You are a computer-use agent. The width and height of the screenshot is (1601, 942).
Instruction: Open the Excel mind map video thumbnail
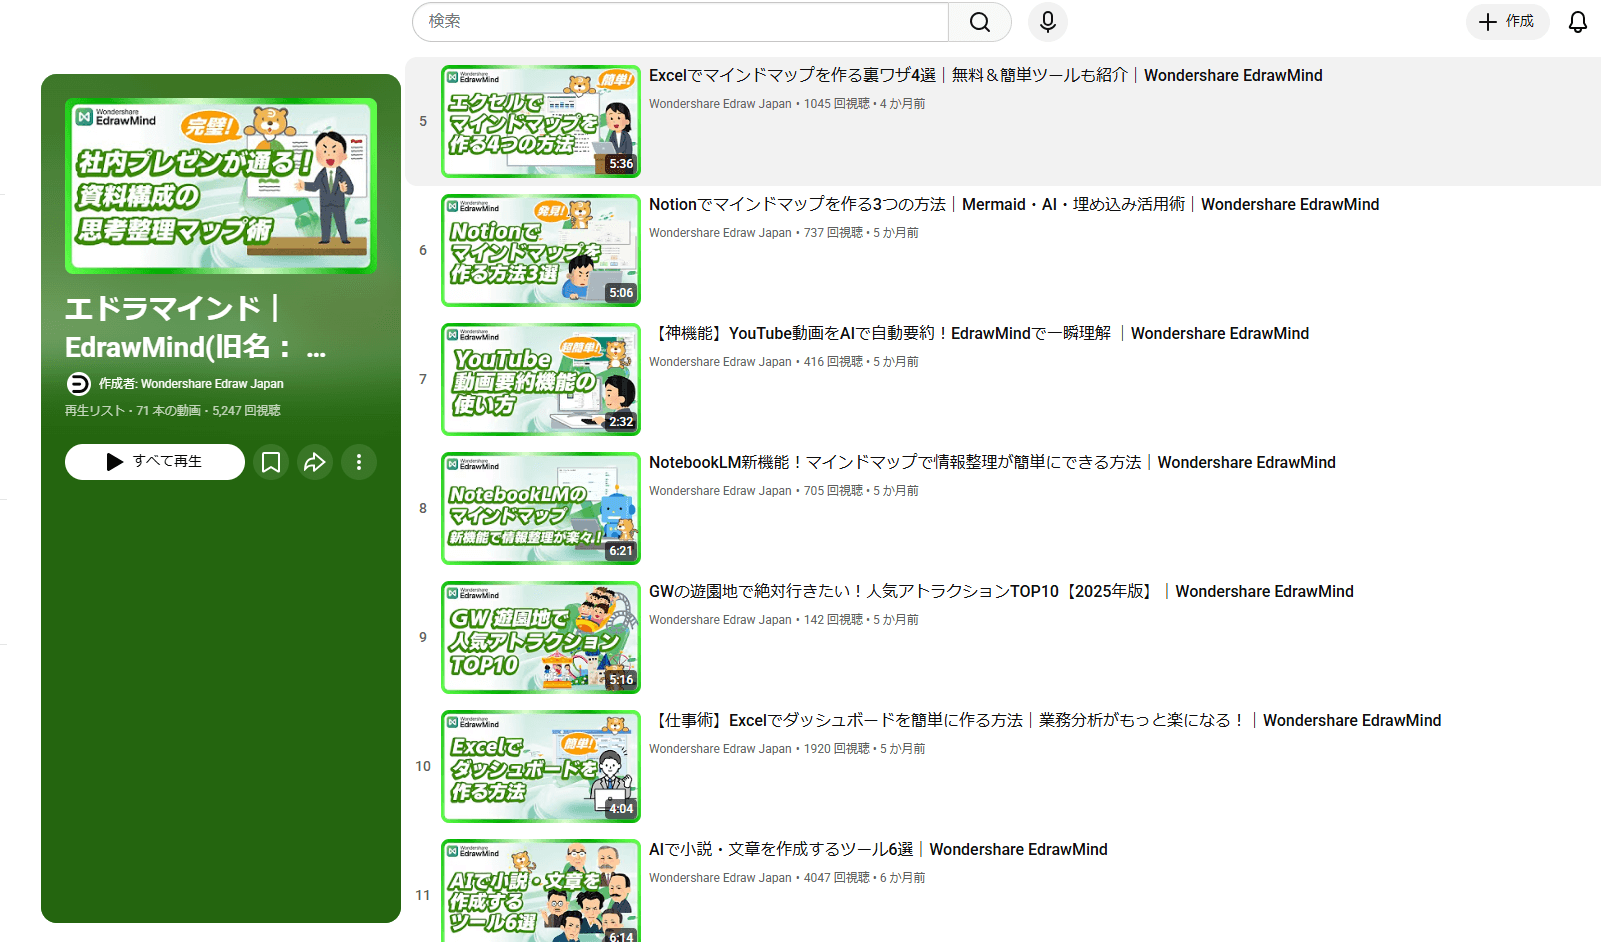[x=541, y=122]
